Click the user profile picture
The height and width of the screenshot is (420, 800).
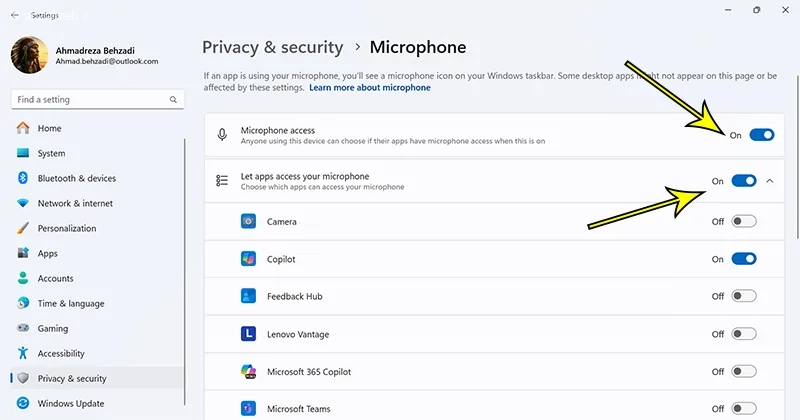28,55
